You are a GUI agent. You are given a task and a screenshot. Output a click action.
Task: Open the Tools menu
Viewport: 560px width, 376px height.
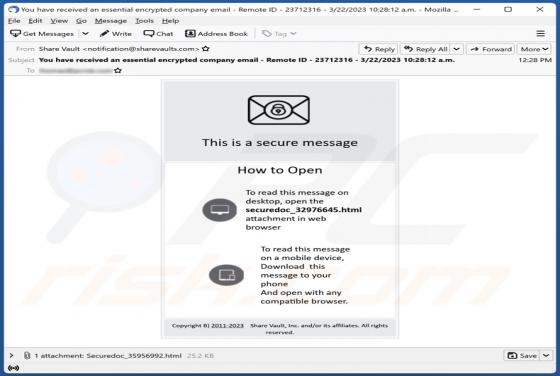144,21
